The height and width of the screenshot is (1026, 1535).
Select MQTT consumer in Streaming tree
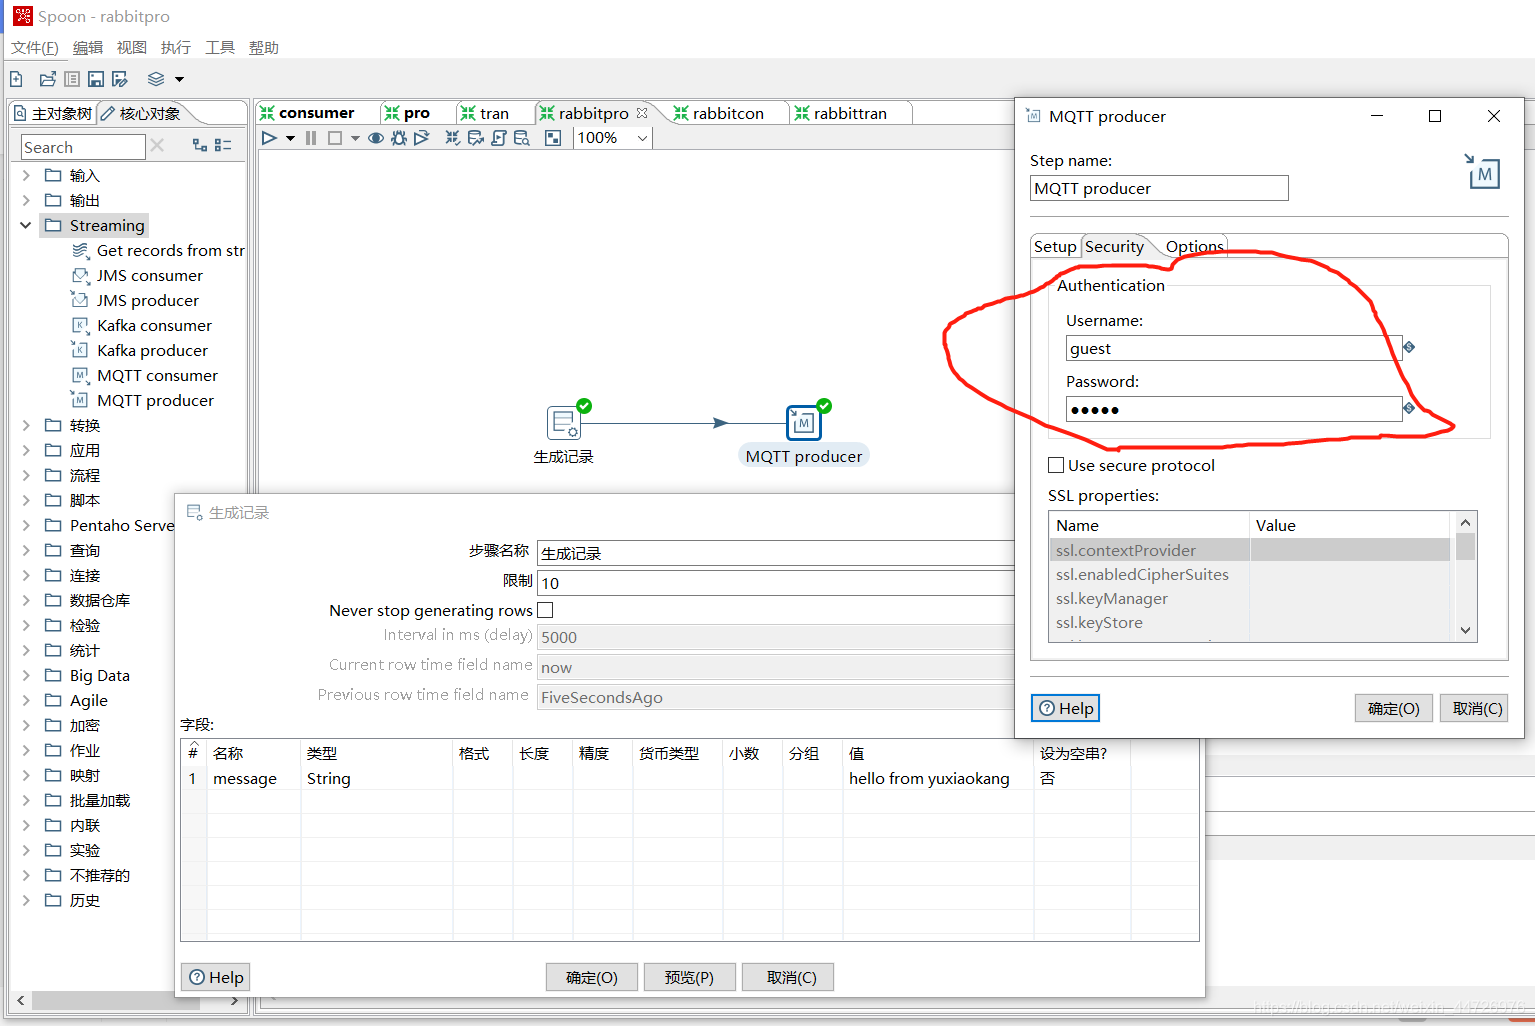coord(157,375)
